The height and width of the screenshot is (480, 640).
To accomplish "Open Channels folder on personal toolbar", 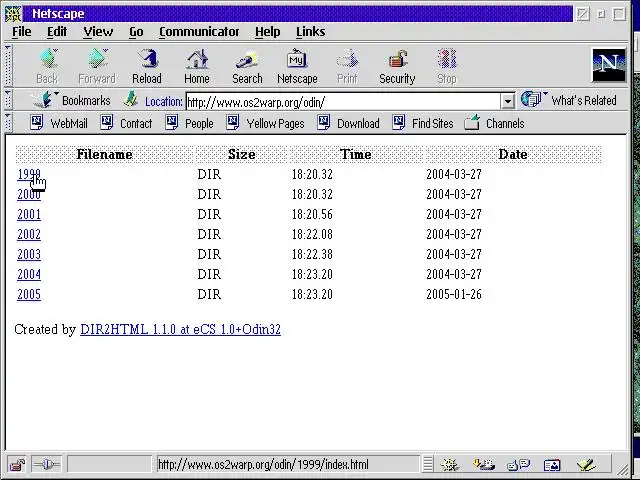I will pyautogui.click(x=494, y=123).
